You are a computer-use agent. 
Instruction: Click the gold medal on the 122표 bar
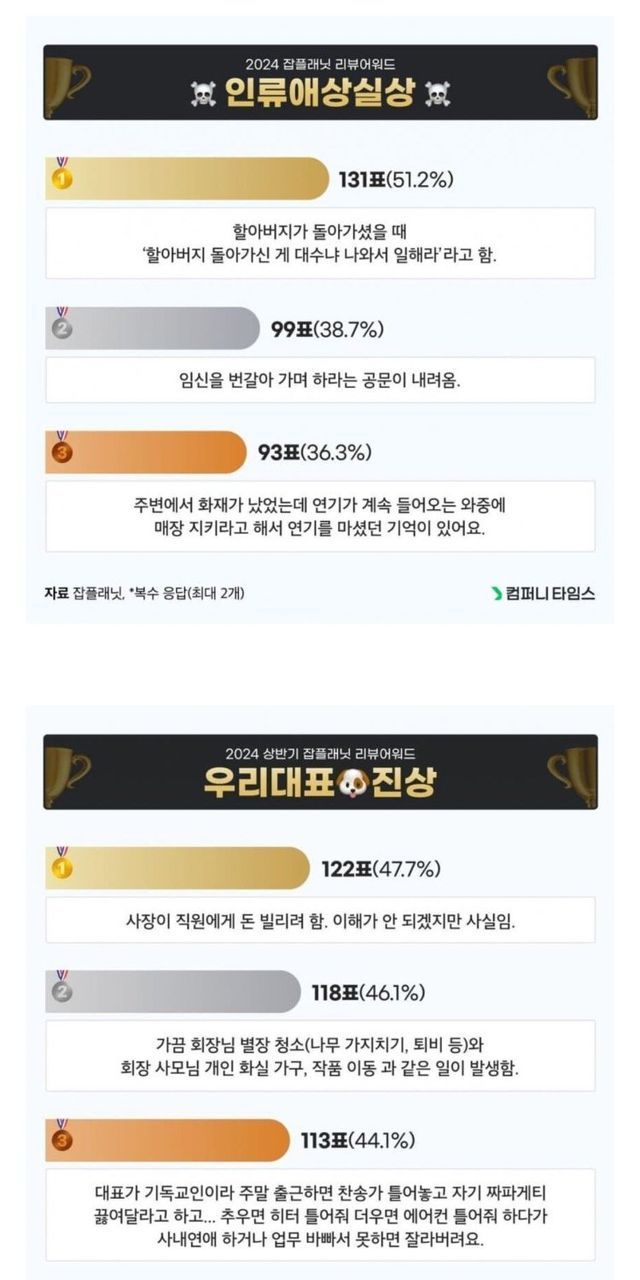click(62, 867)
